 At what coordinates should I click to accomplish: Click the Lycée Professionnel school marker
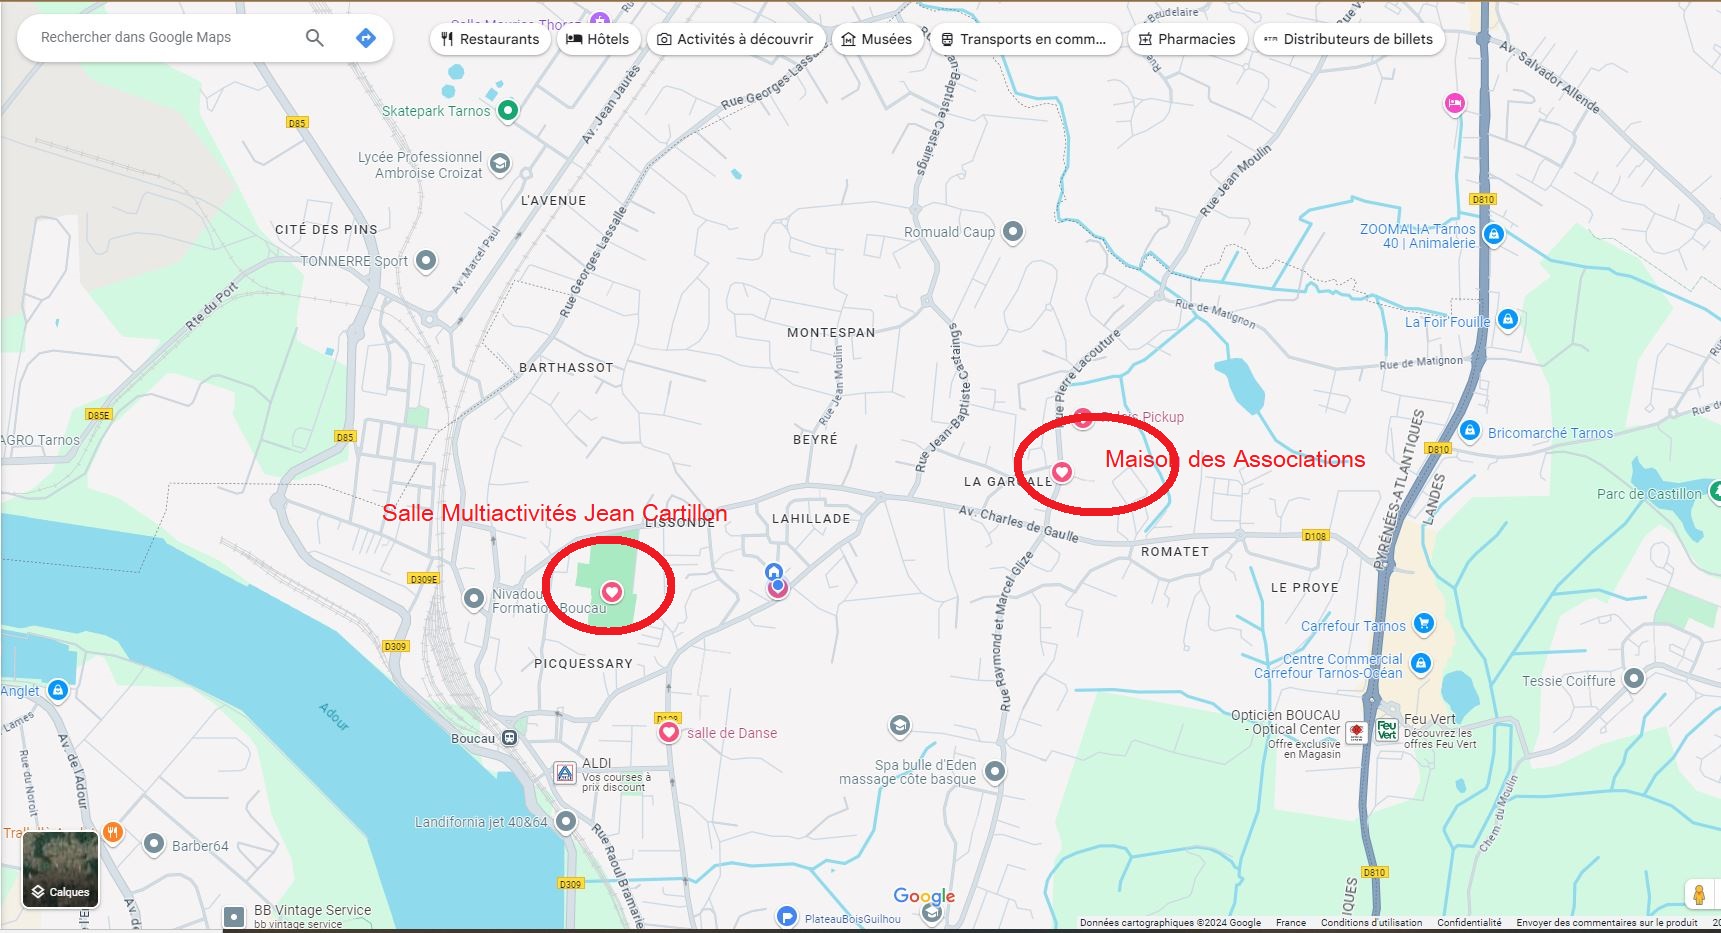[x=500, y=163]
